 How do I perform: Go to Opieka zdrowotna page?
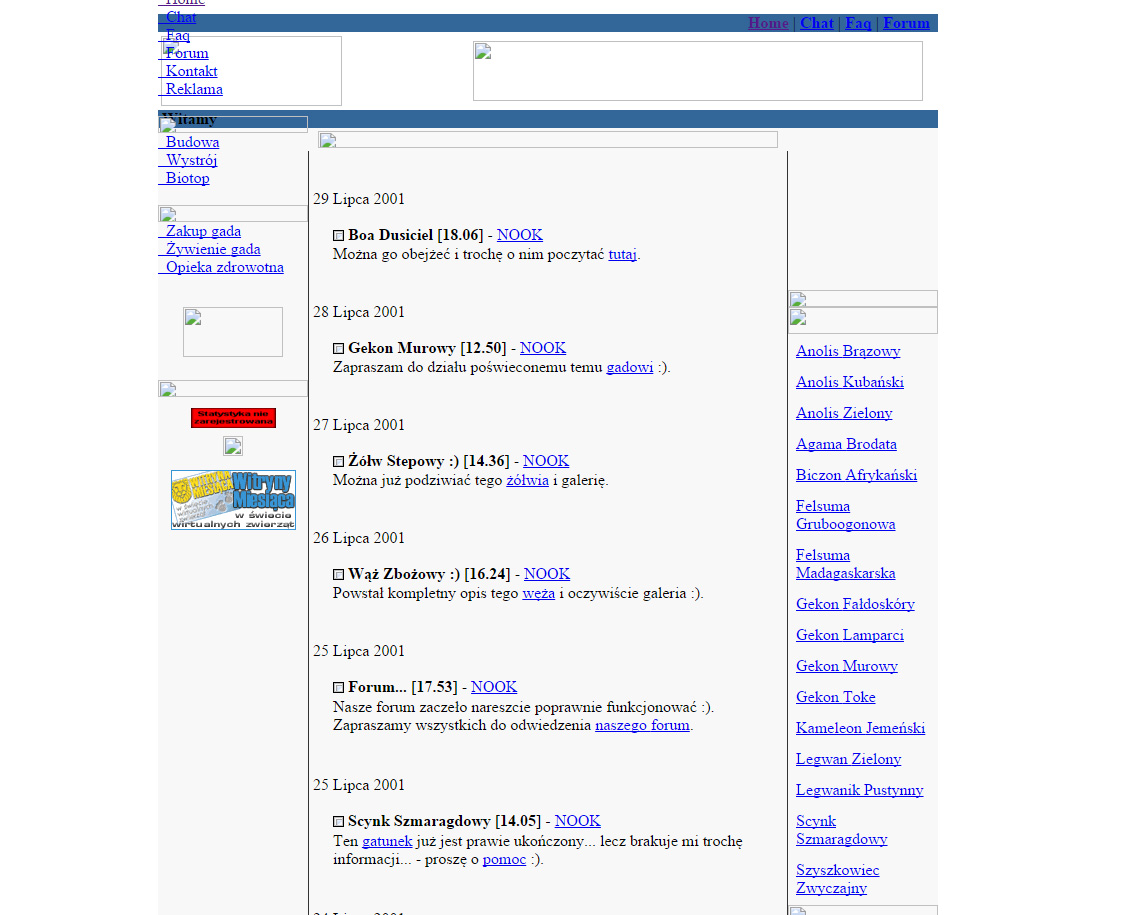(224, 267)
